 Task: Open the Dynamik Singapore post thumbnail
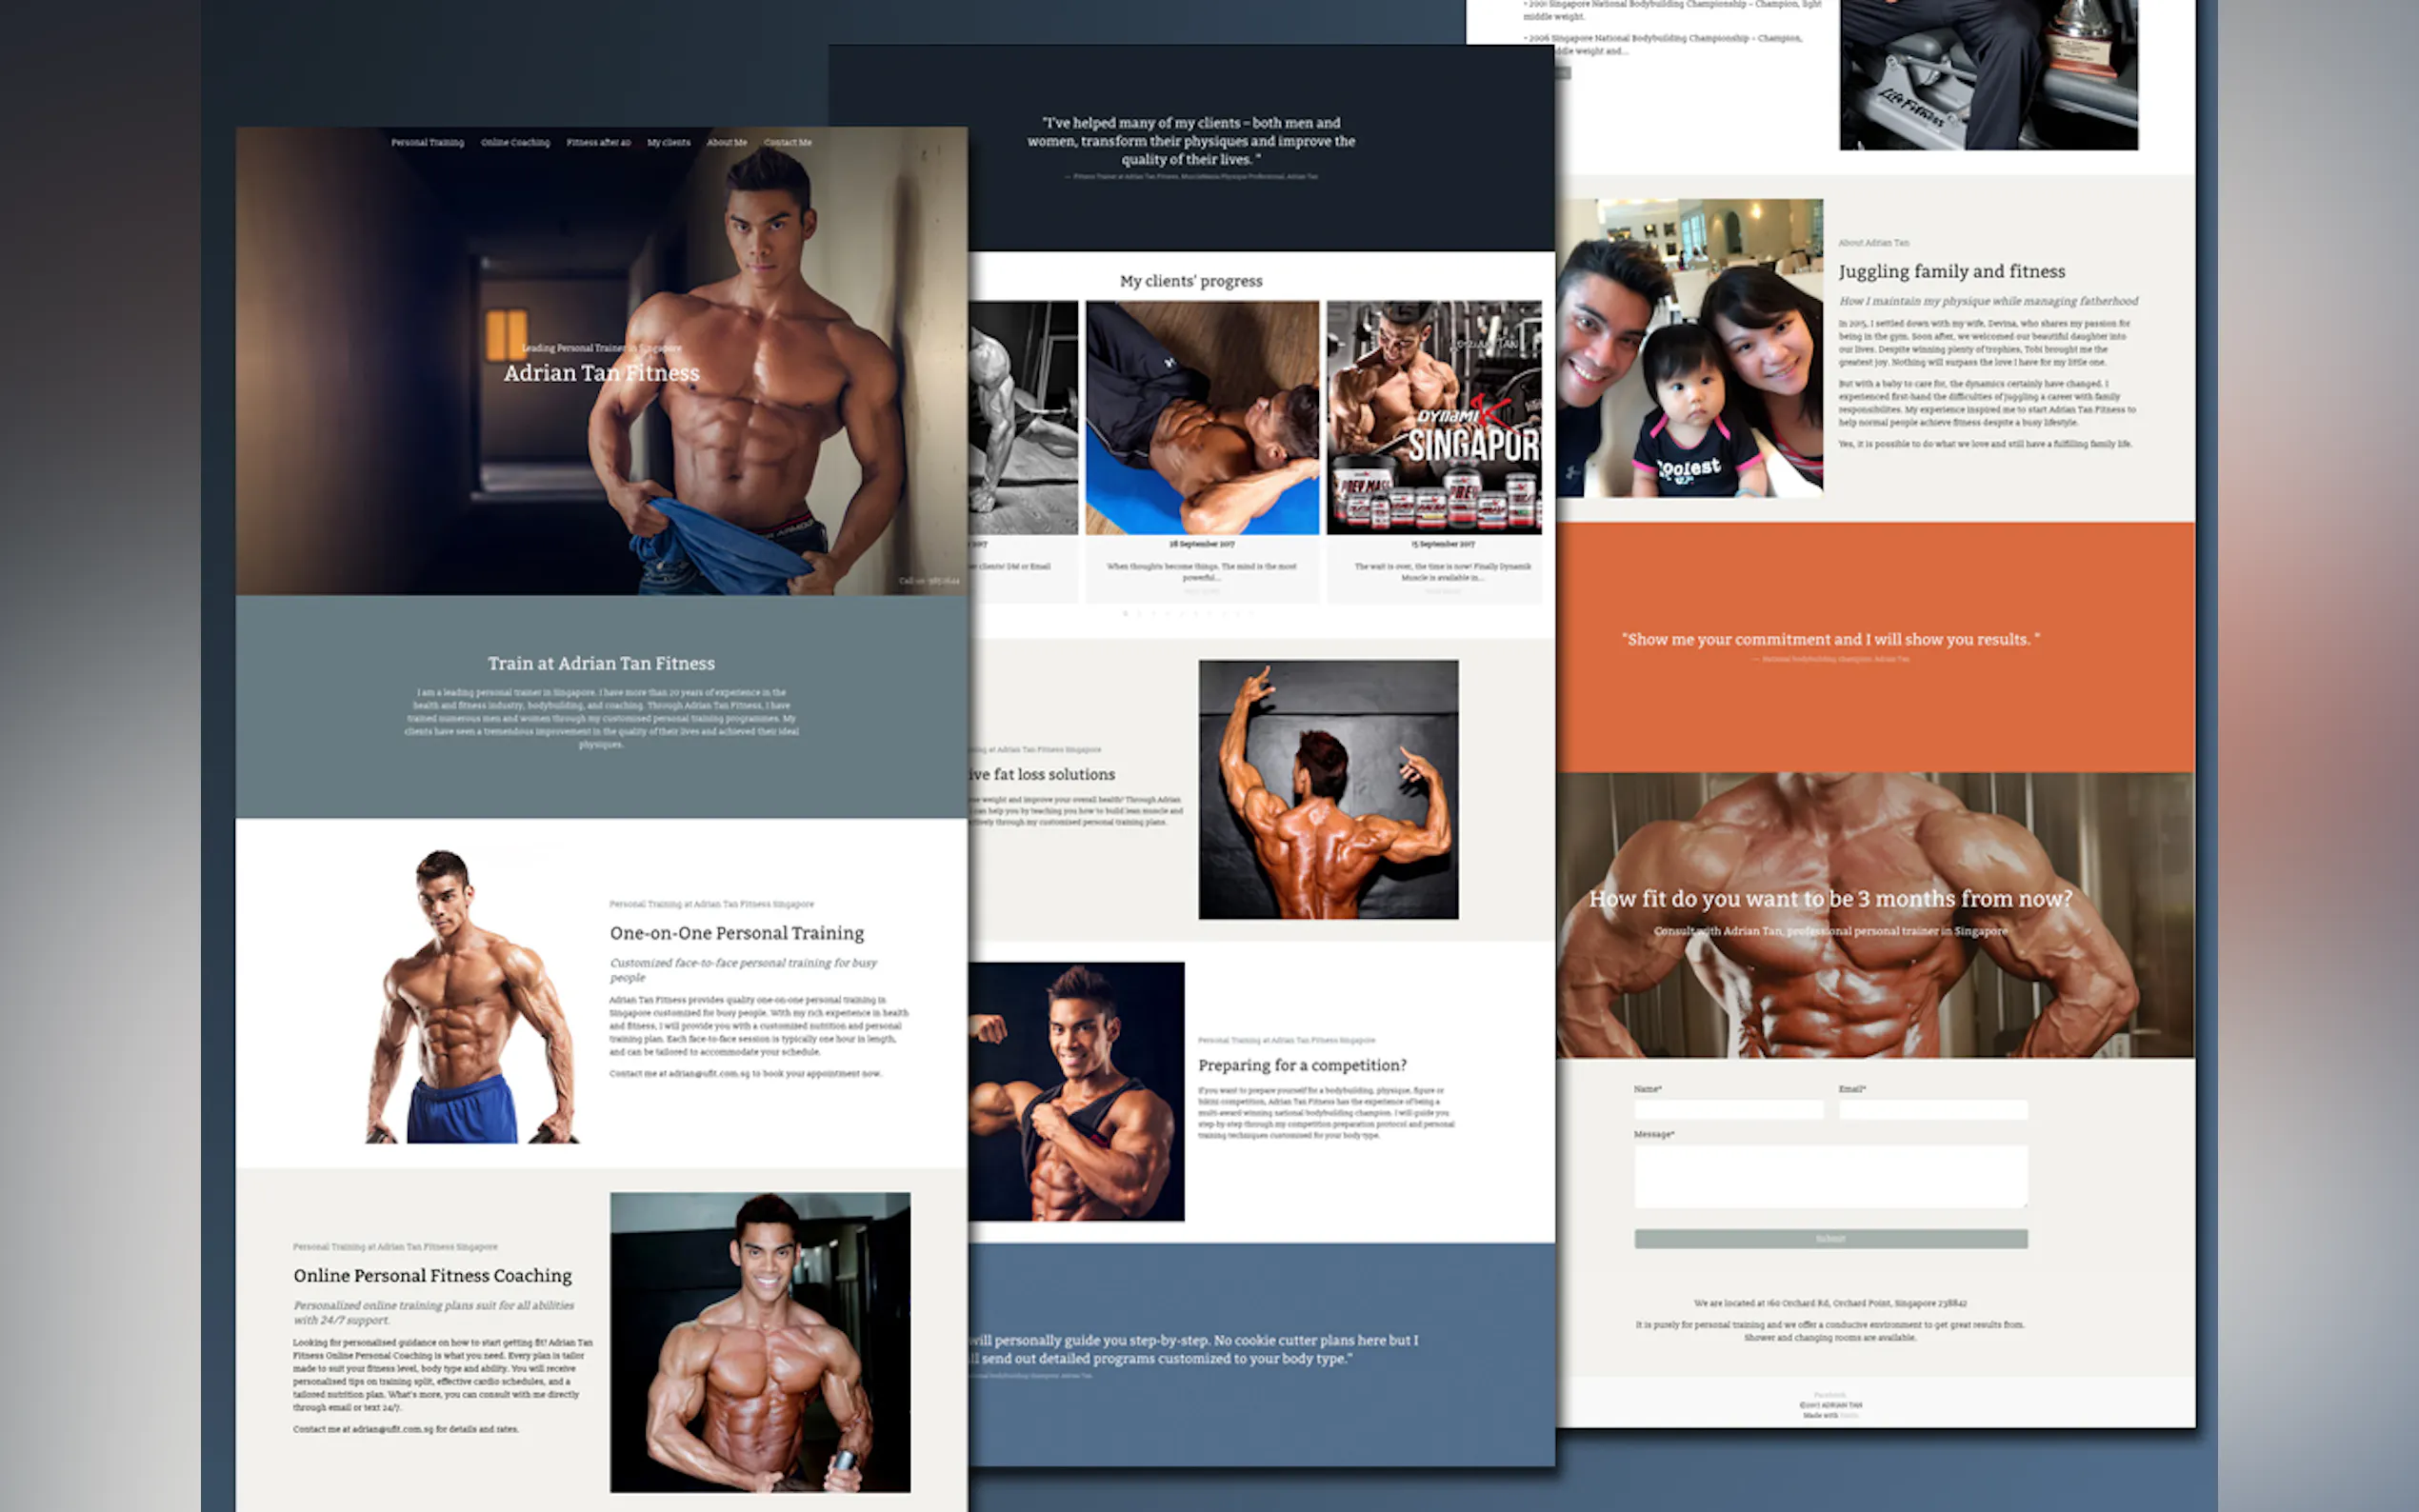[1433, 417]
